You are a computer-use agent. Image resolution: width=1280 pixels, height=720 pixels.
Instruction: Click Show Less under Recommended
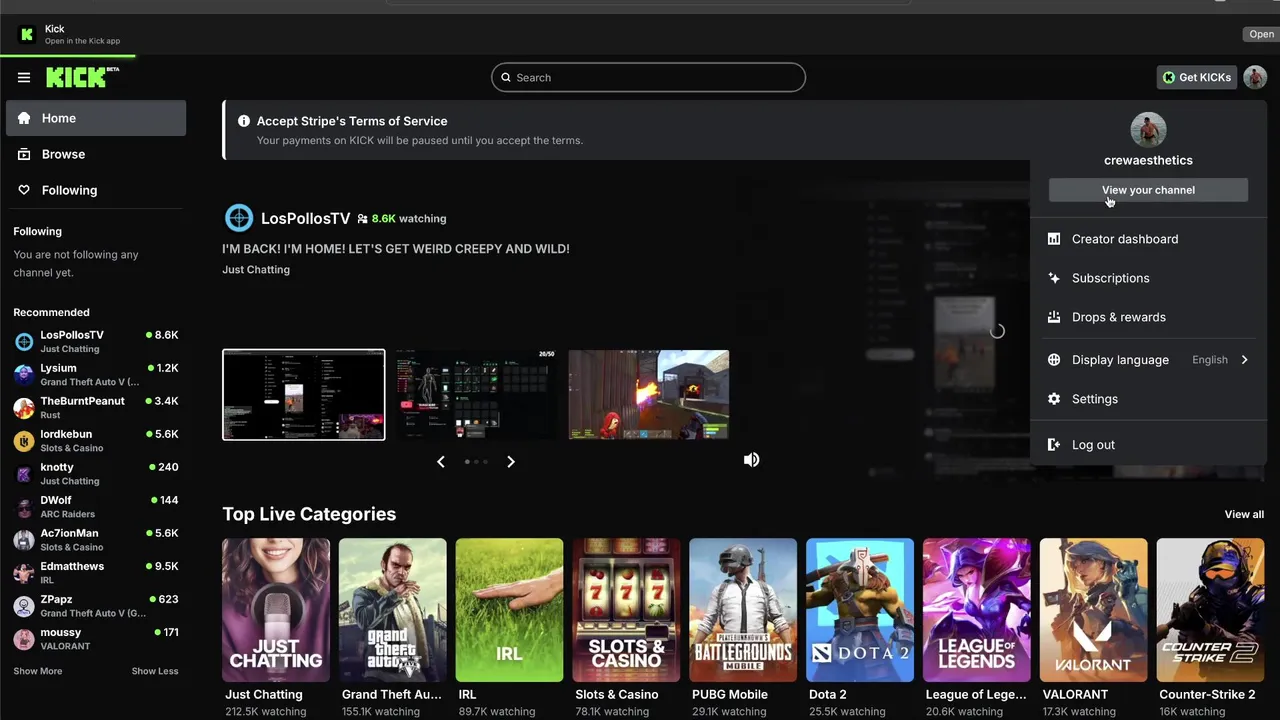point(155,671)
